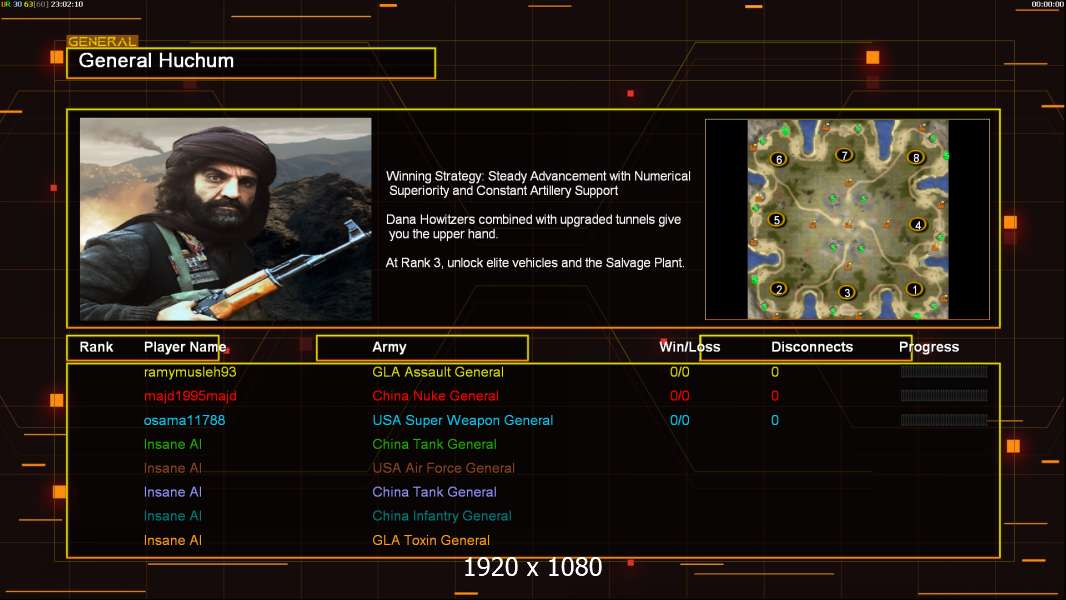1066x600 pixels.
Task: Select player majd1995majd
Action: pos(190,396)
